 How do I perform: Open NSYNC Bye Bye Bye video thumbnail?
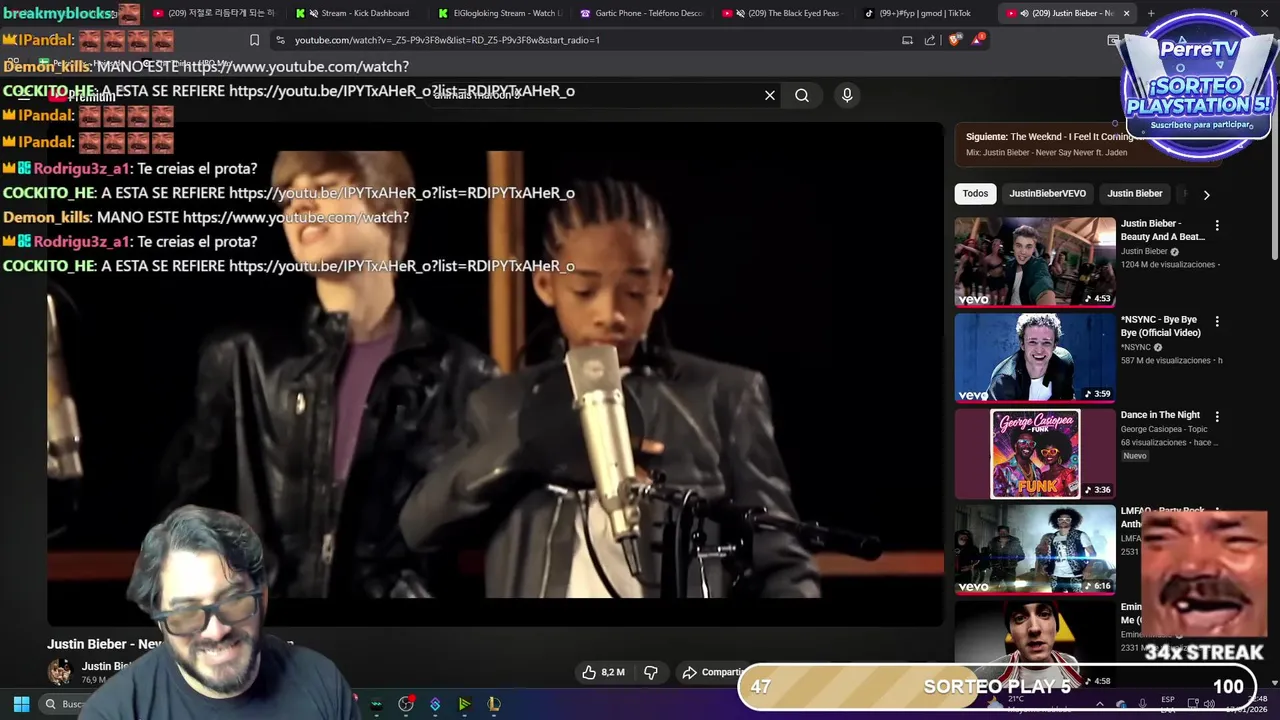coord(1035,358)
